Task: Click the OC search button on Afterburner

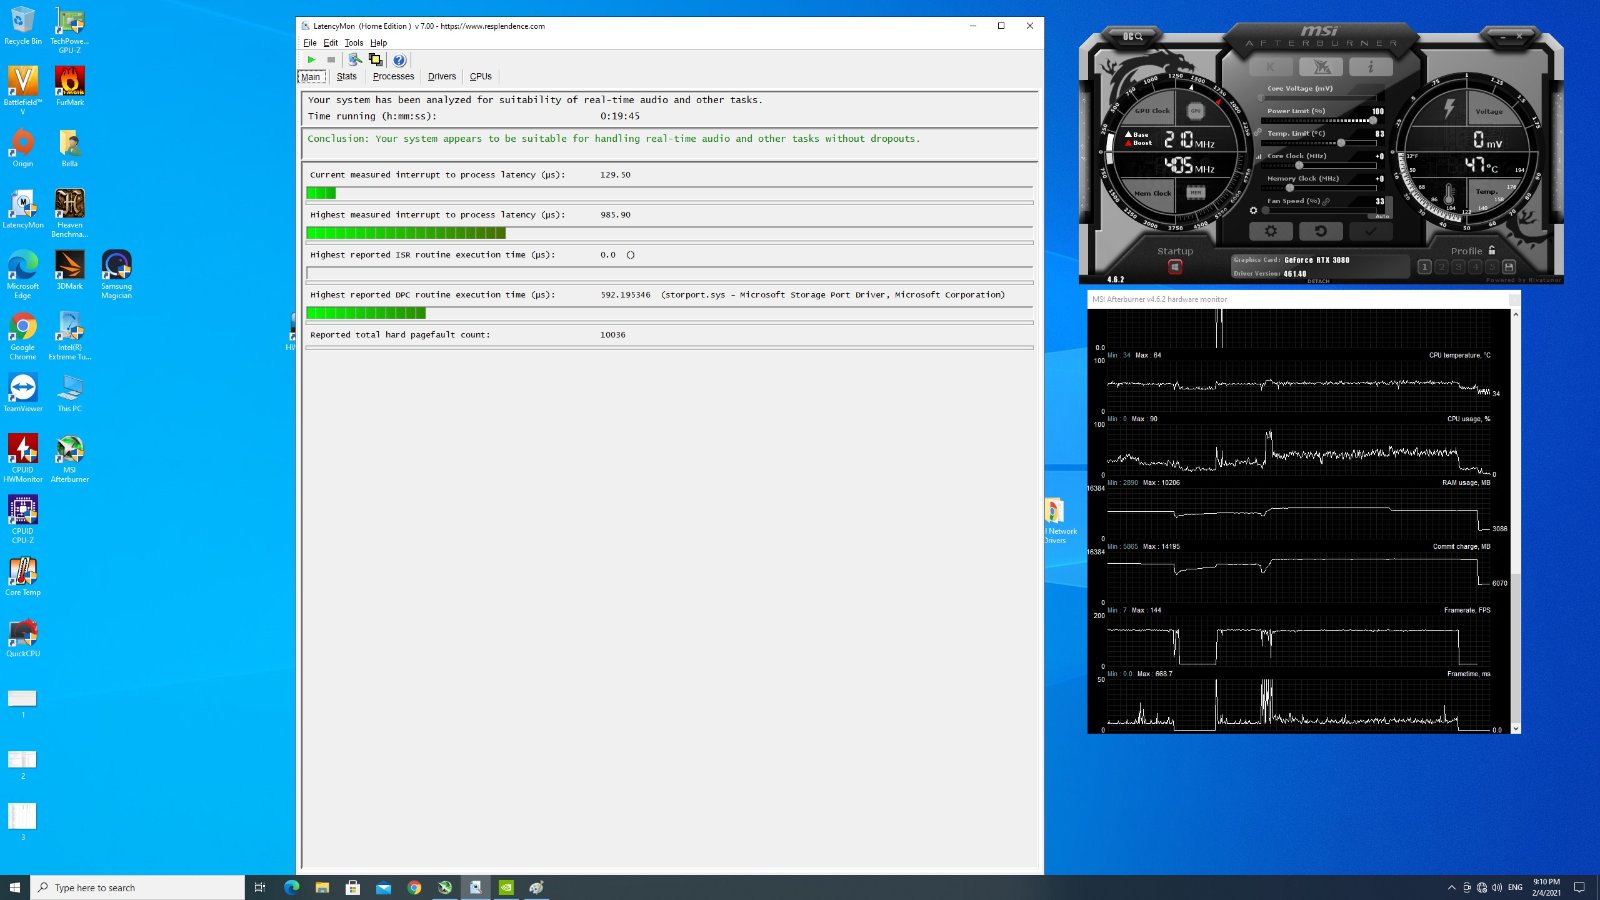Action: click(1133, 36)
